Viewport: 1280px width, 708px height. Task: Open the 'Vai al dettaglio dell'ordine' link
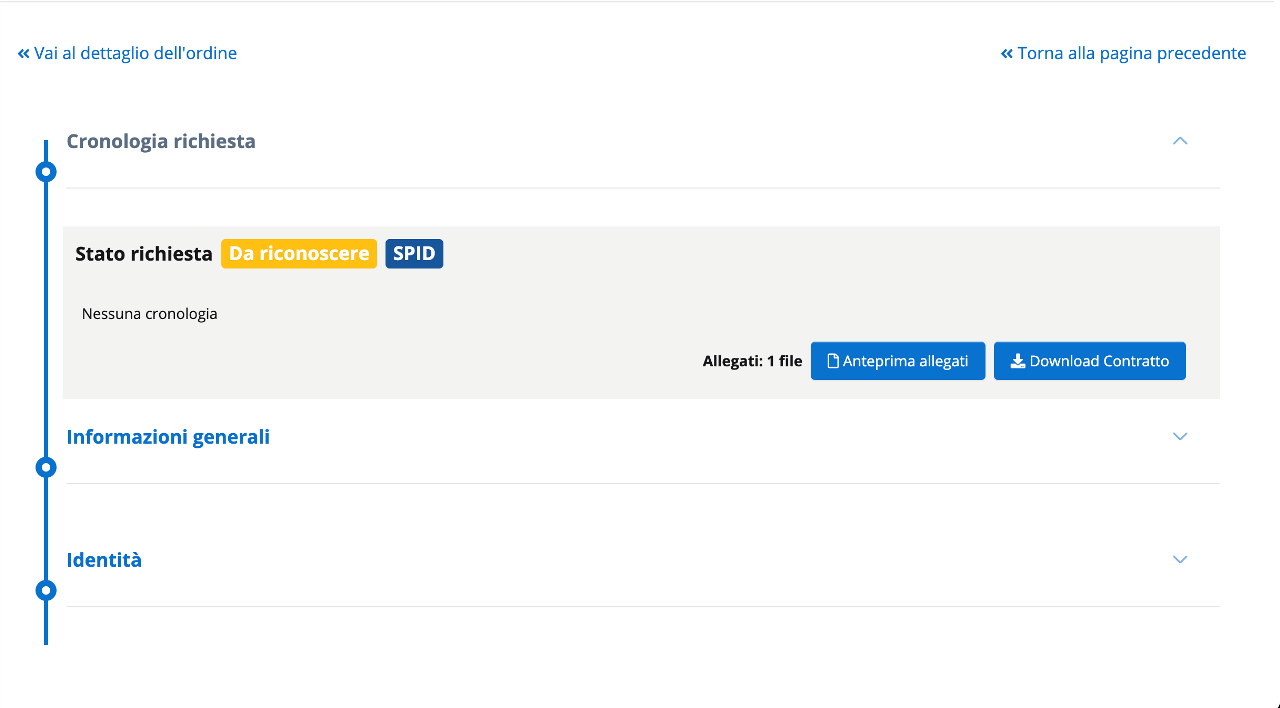point(135,53)
